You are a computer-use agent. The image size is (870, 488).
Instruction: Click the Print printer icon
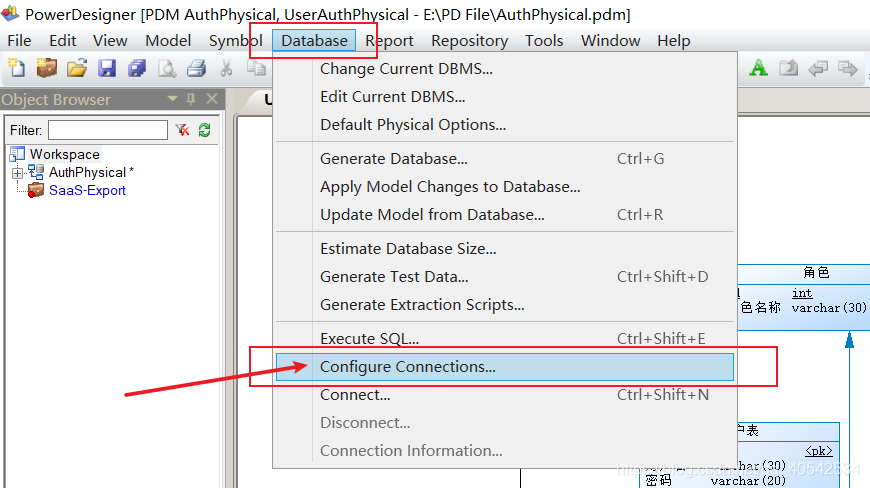[x=197, y=68]
